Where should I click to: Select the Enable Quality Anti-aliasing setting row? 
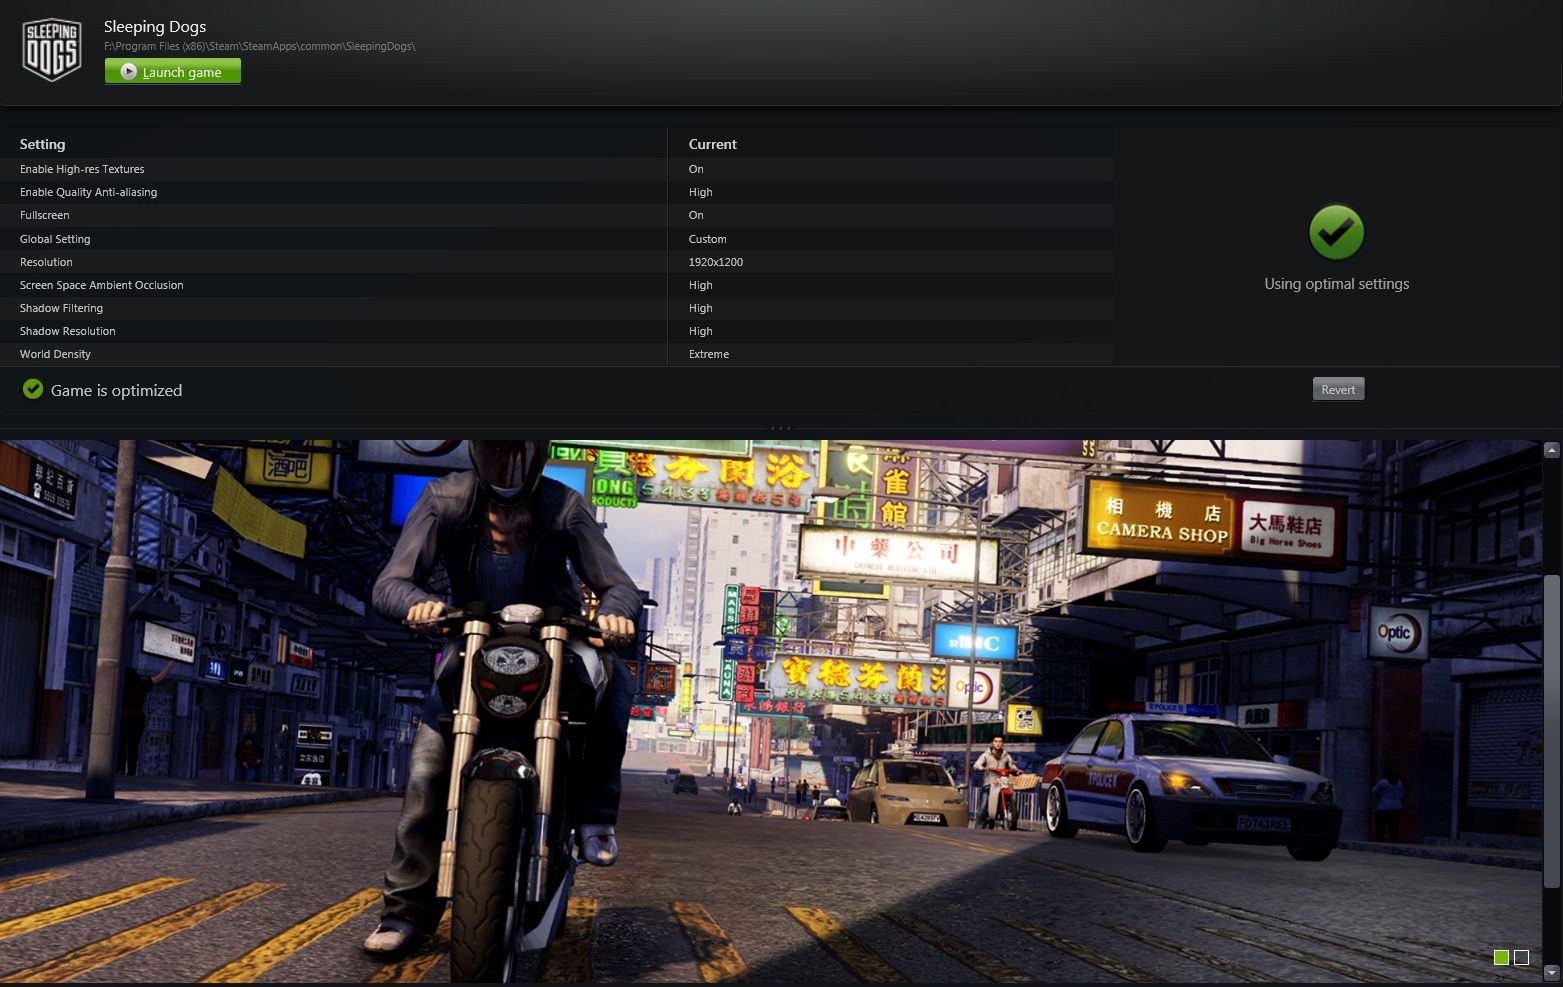coord(88,192)
